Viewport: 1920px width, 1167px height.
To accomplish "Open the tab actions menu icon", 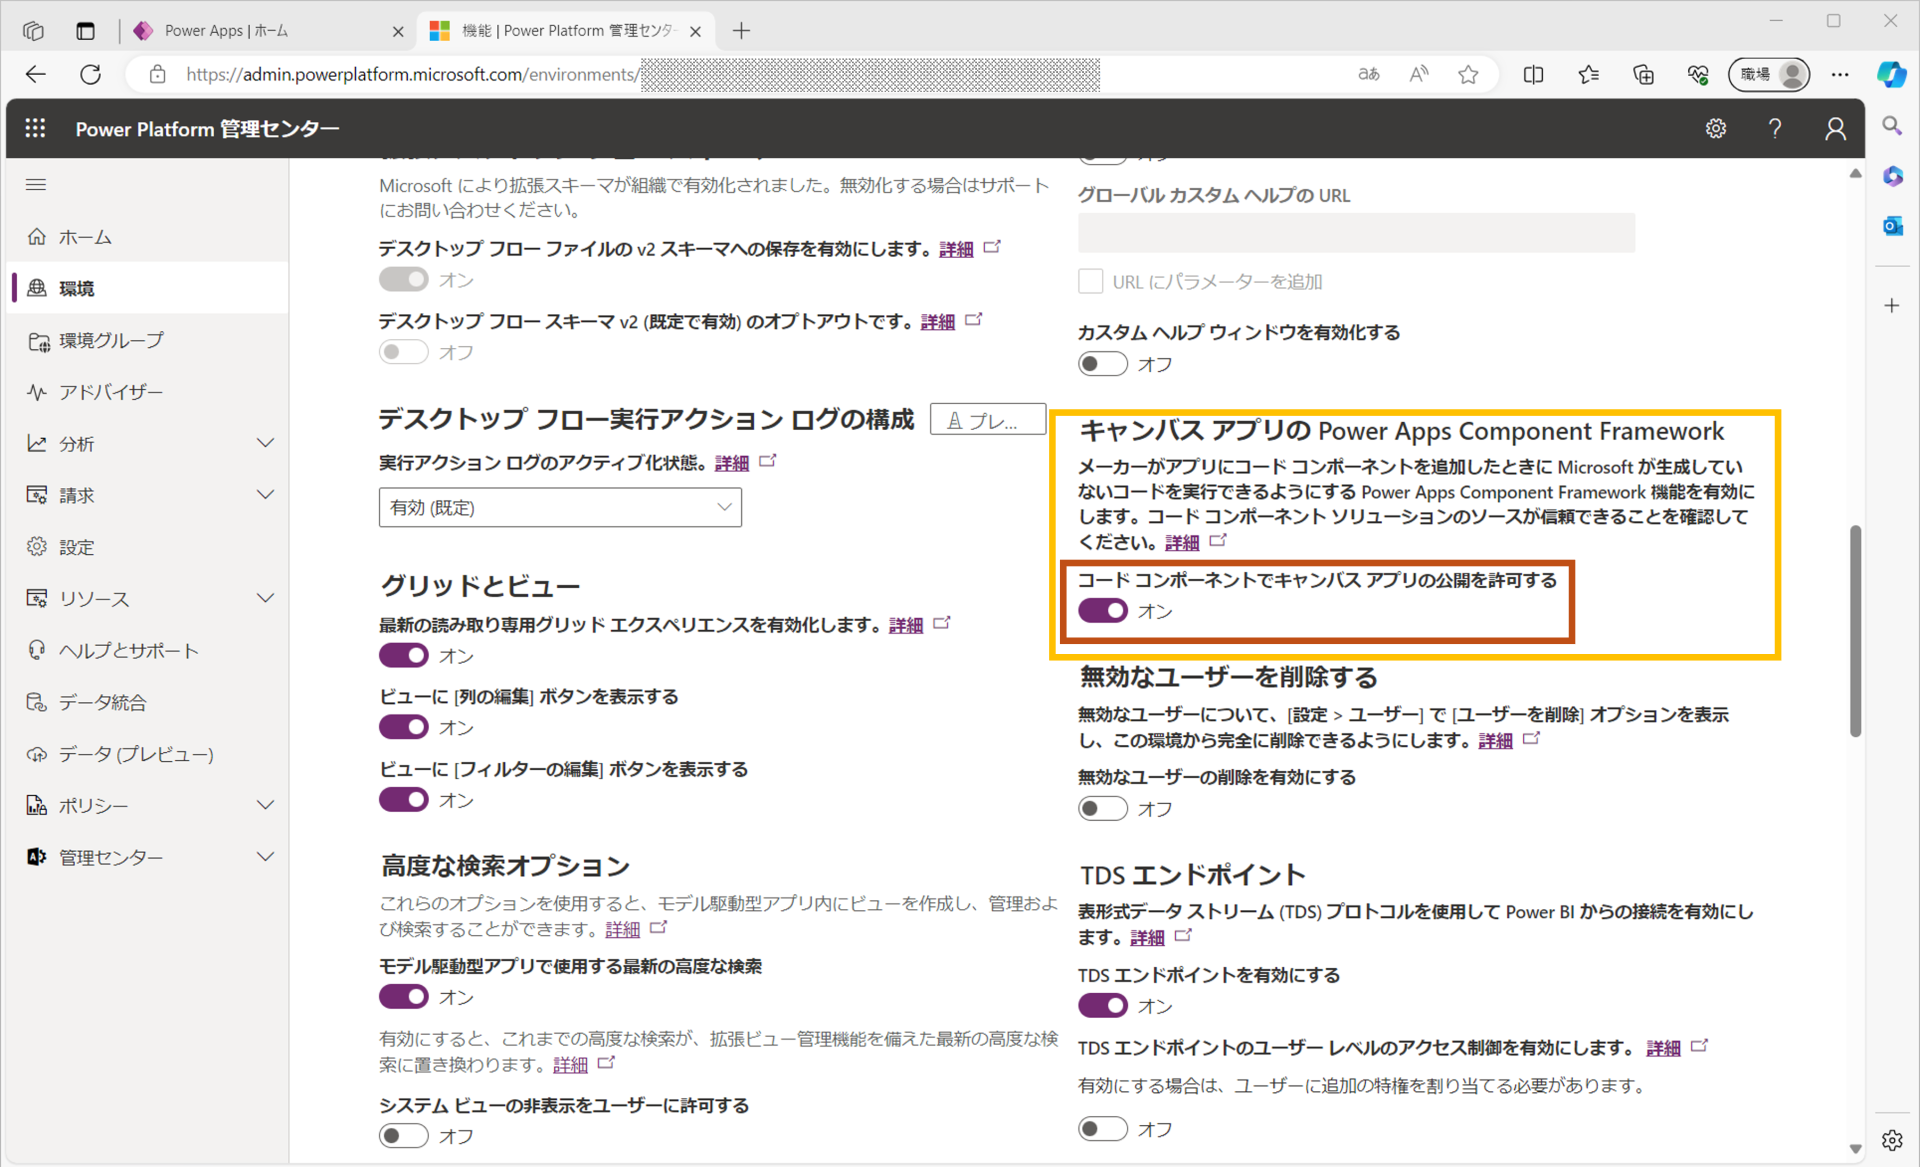I will click(86, 31).
